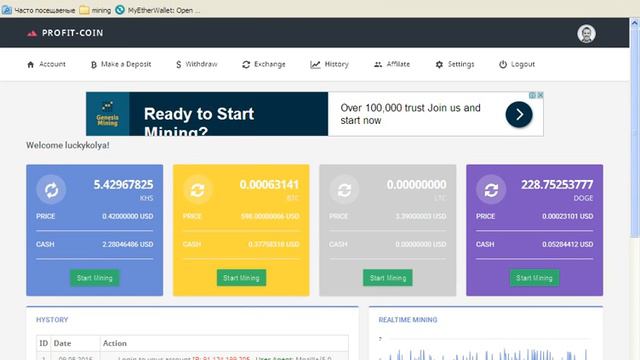
Task: Go to Make a Deposit
Action: coord(126,64)
